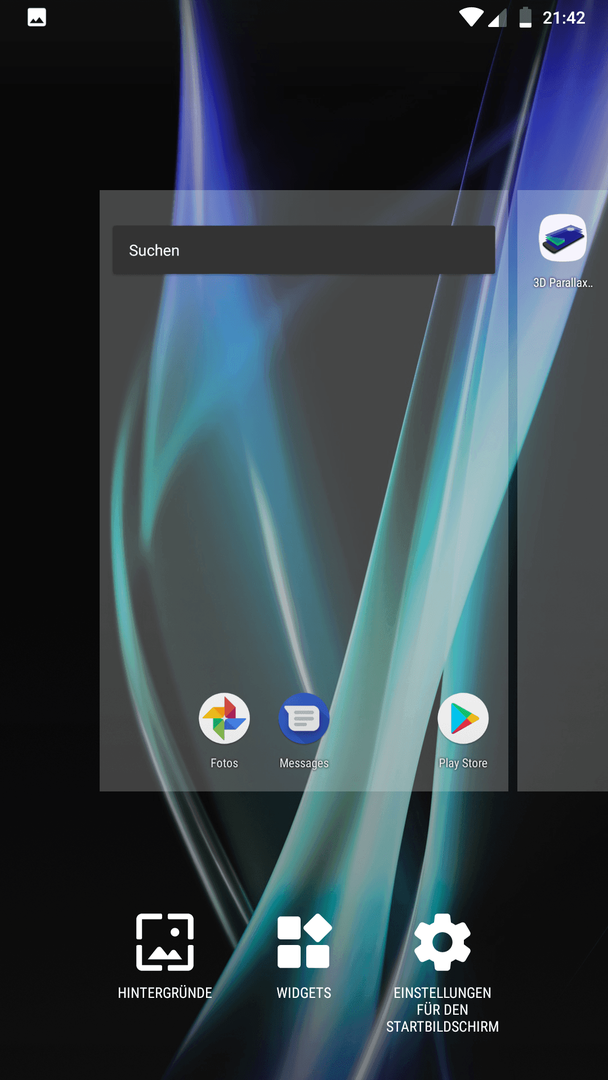Open the Fotos app icon
Viewport: 608px width, 1080px height.
click(x=224, y=718)
